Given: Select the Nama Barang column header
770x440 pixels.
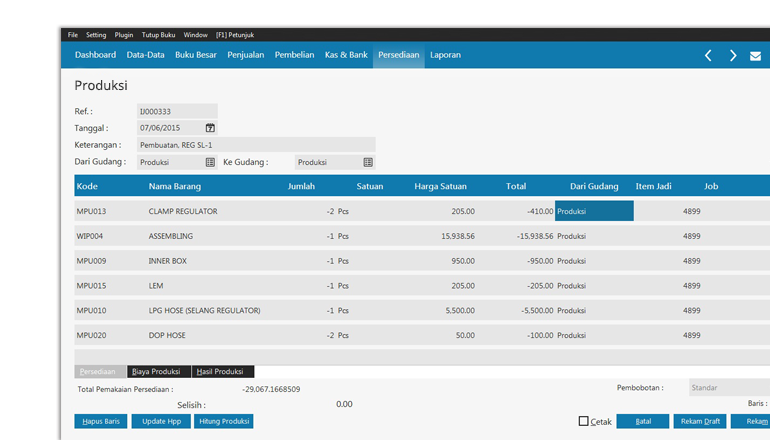Looking at the screenshot, I should click(175, 186).
